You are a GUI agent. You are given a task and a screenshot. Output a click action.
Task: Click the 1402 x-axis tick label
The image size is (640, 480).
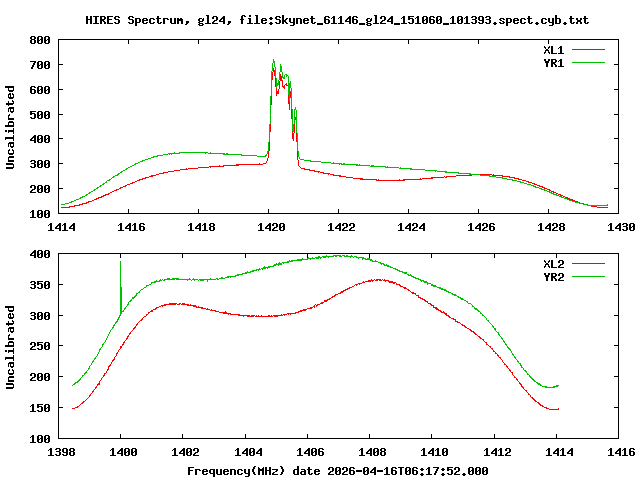point(185,452)
